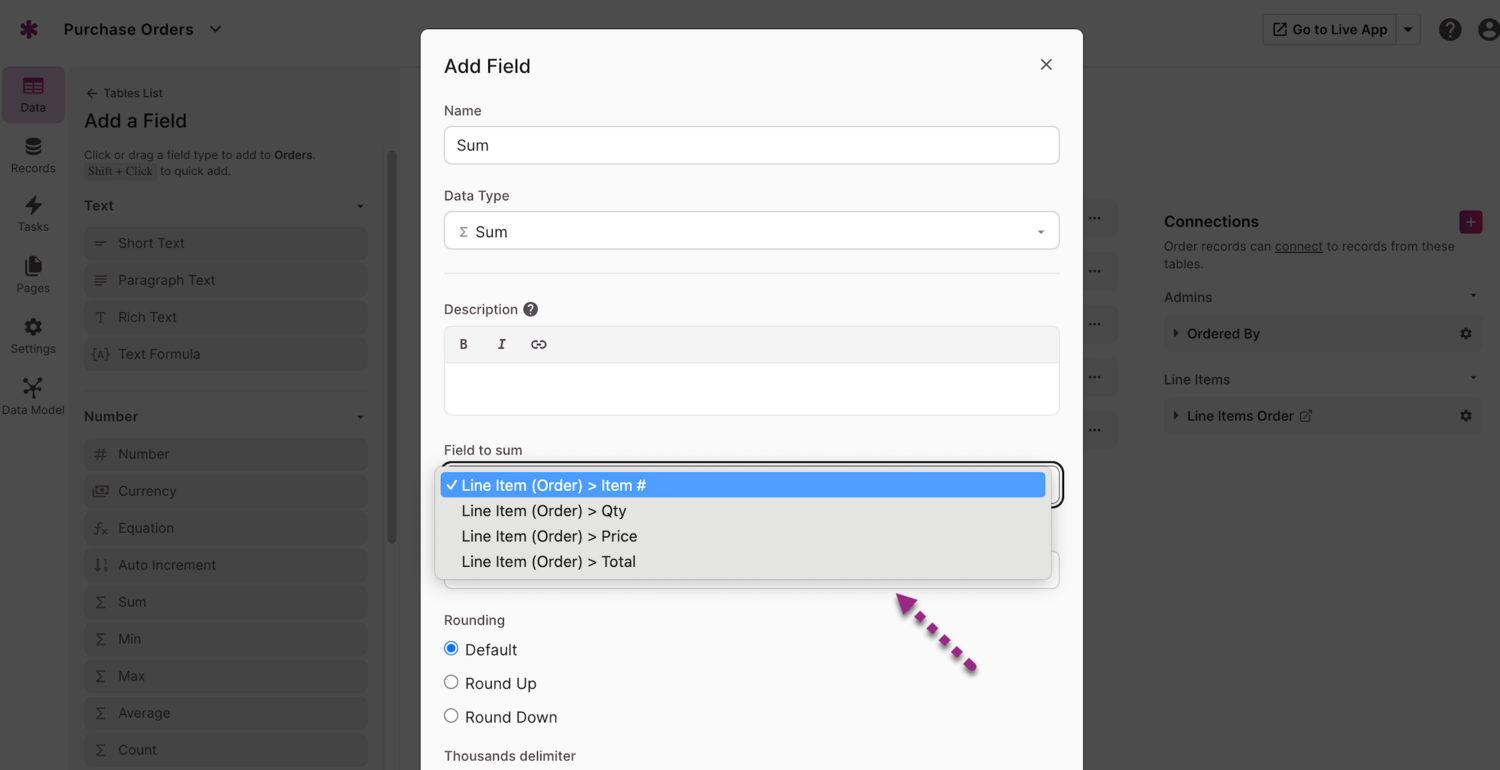Open the Data Type dropdown
The image size is (1500, 770).
coord(751,231)
